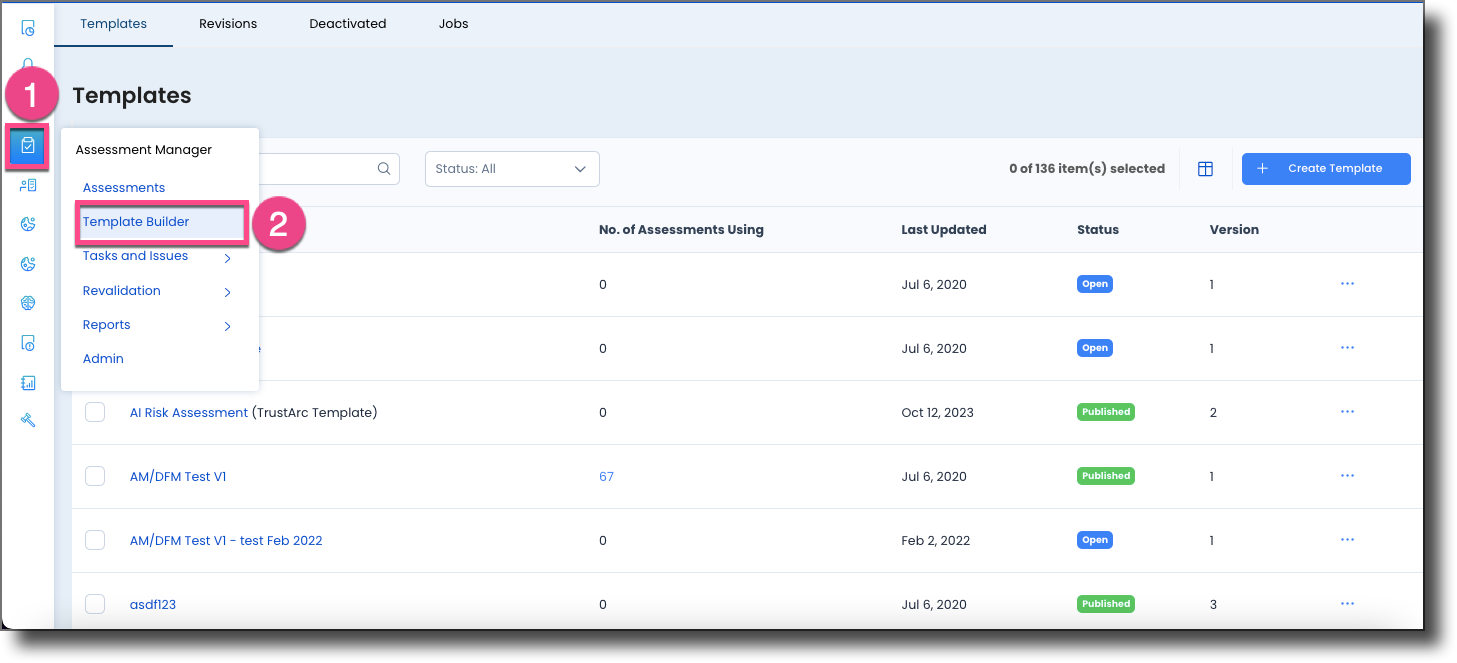Click the user records sidebar icon below Assessment Manager
Image resolution: width=1457 pixels, height=663 pixels.
pyautogui.click(x=28, y=185)
